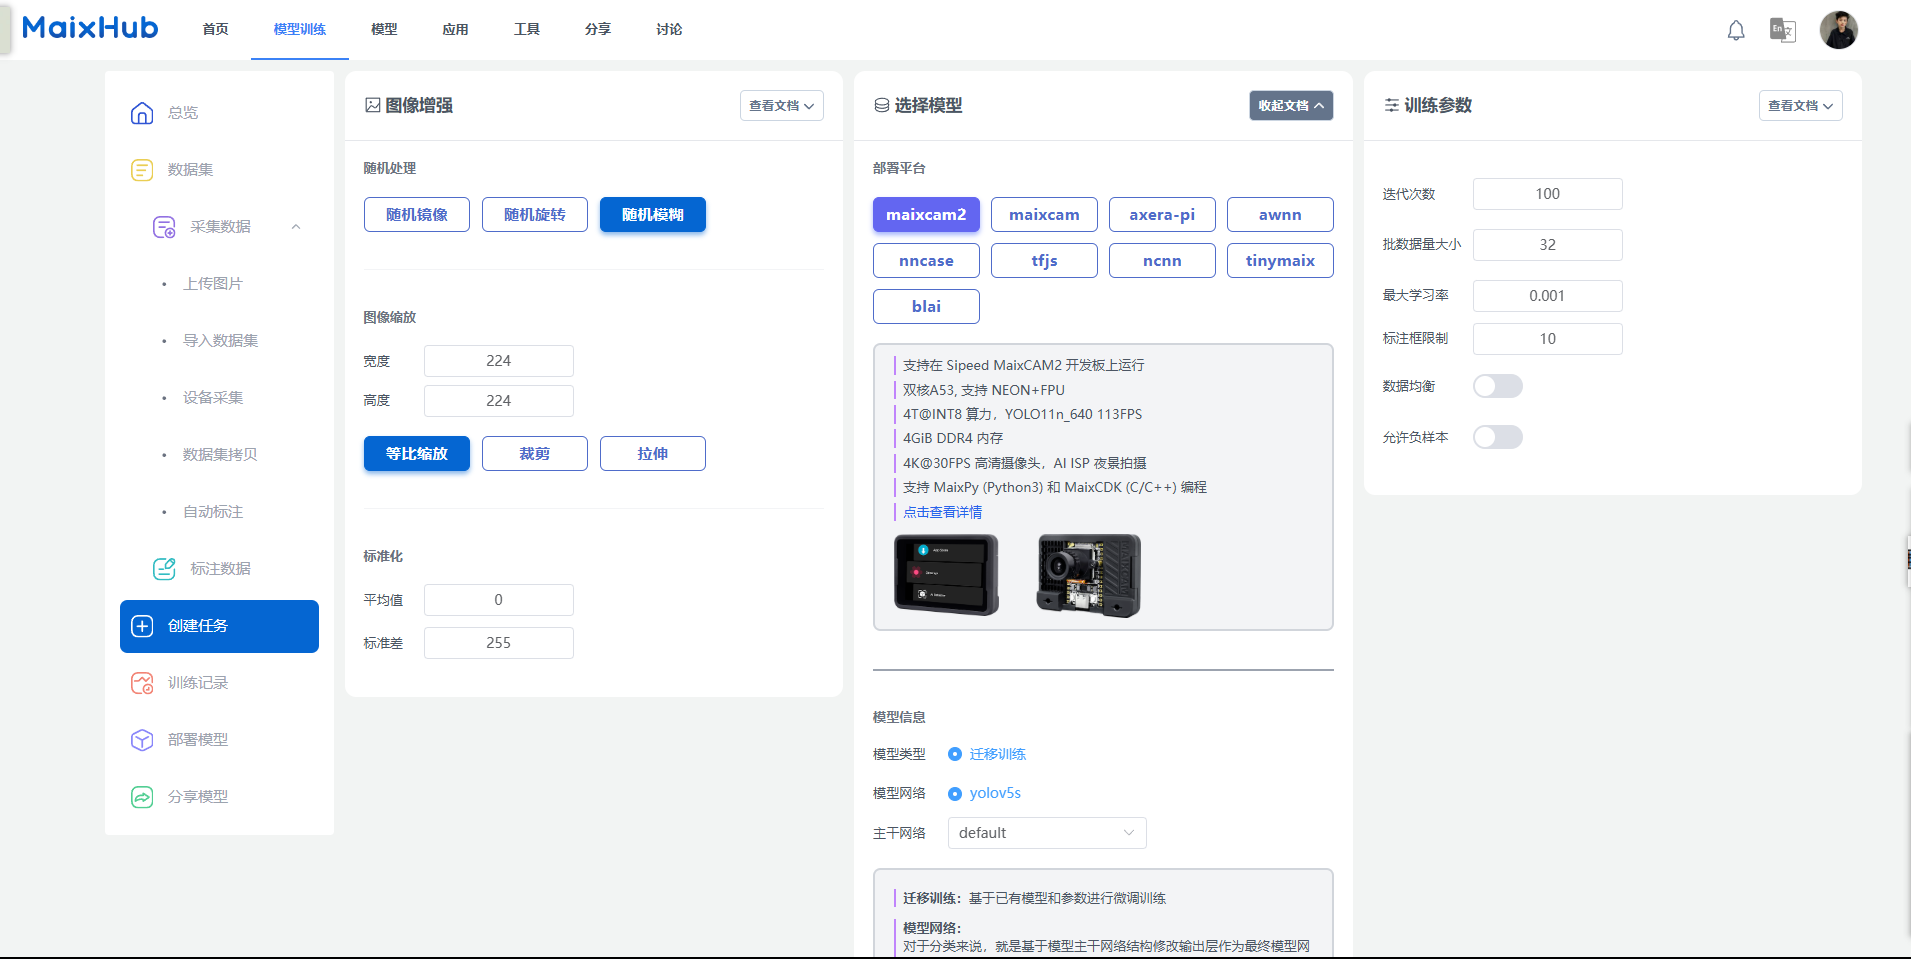Click the 总览 home icon
Viewport: 1911px width, 959px height.
(x=142, y=113)
